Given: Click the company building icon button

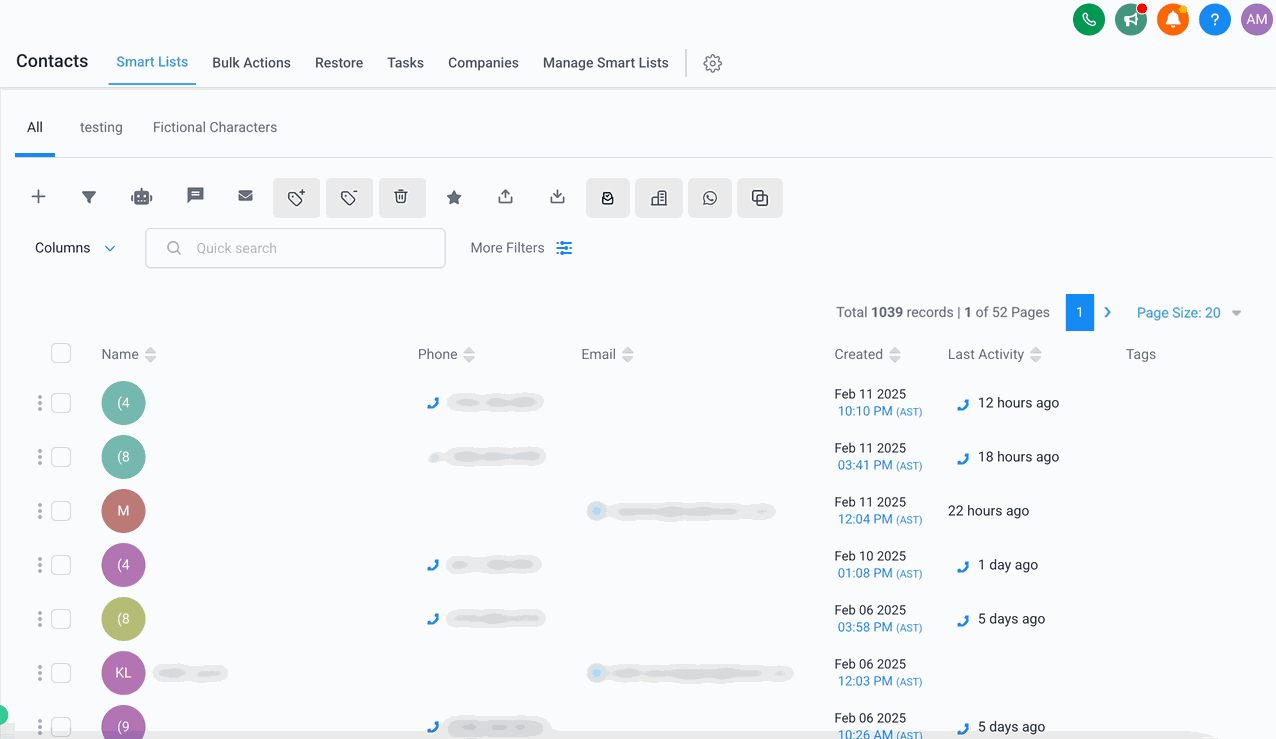Looking at the screenshot, I should (659, 198).
